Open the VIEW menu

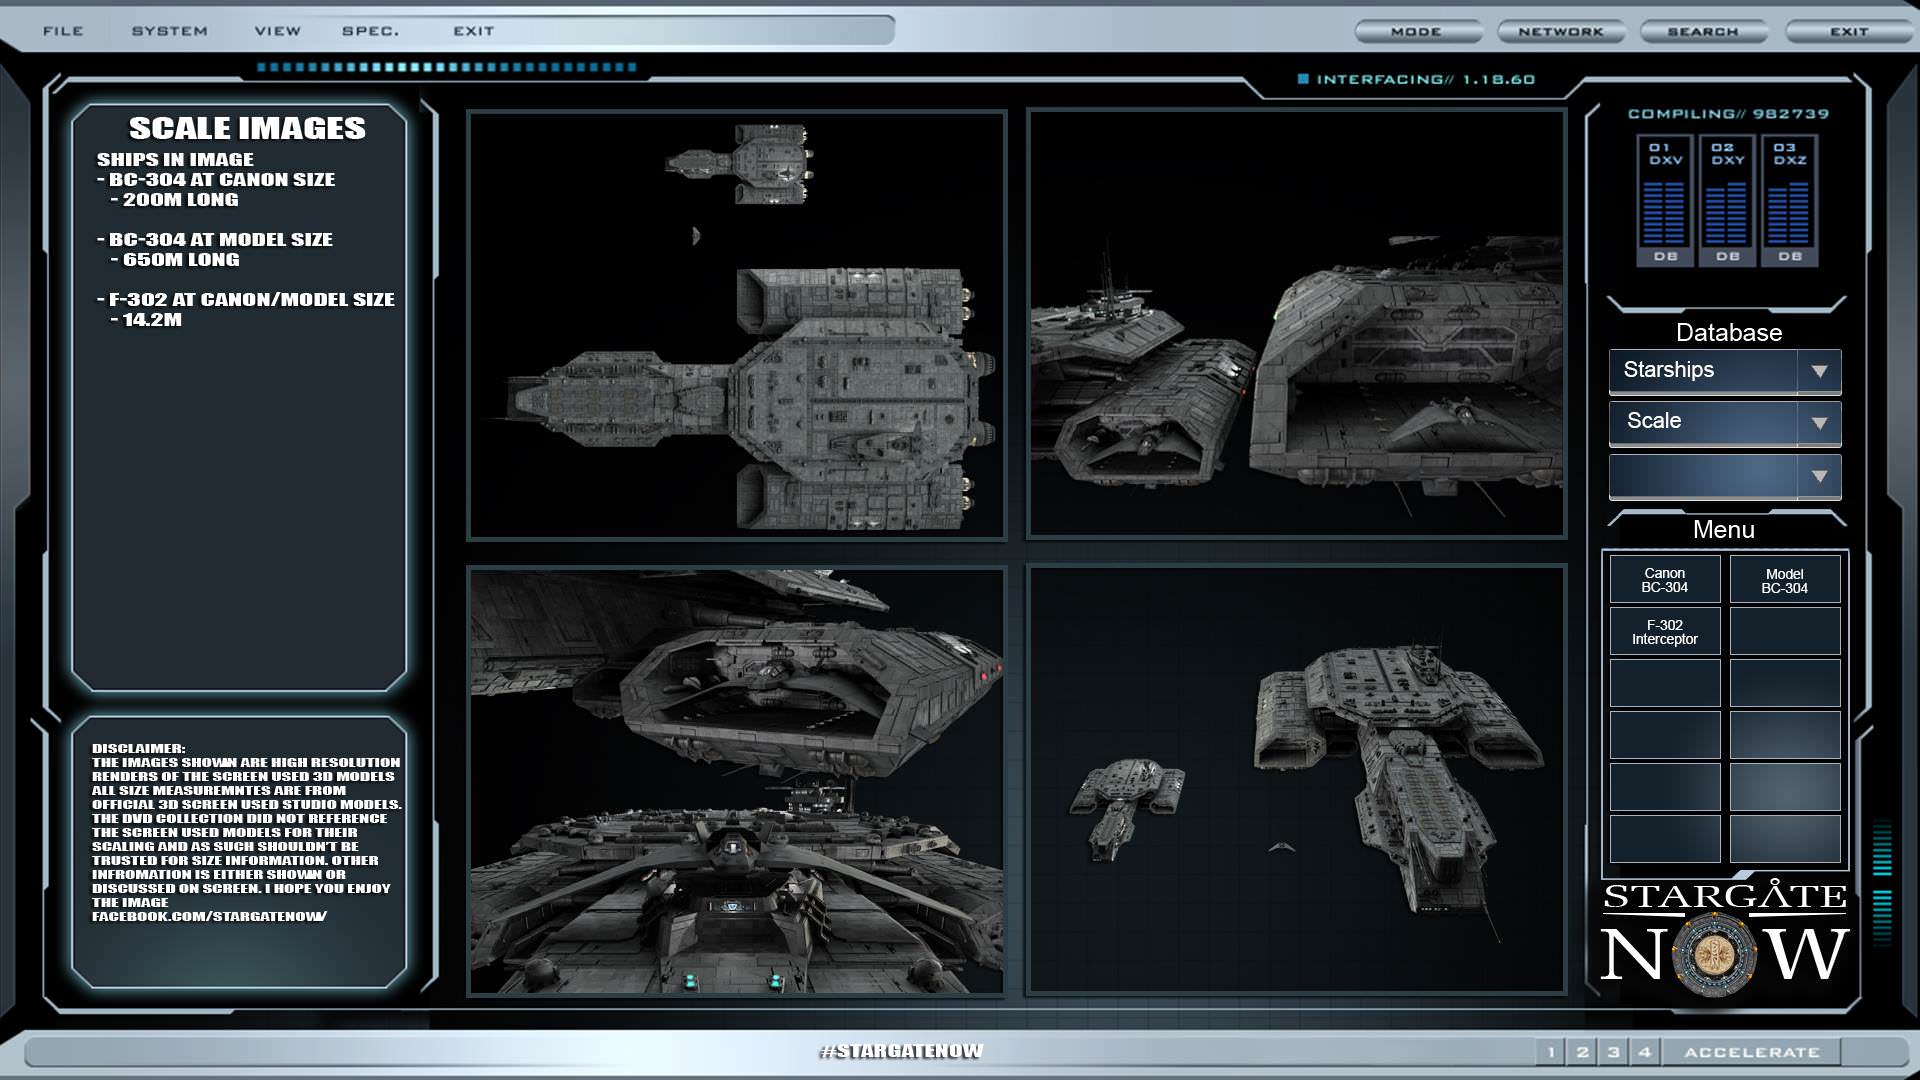tap(278, 31)
